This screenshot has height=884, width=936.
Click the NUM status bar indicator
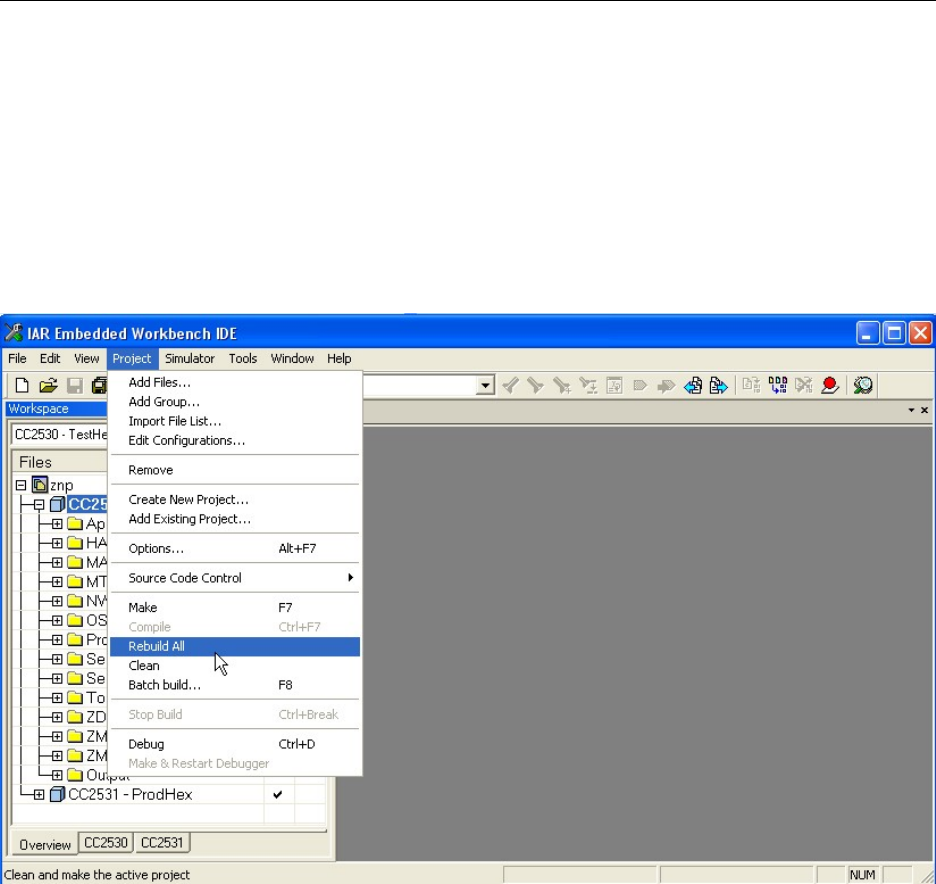(x=862, y=875)
